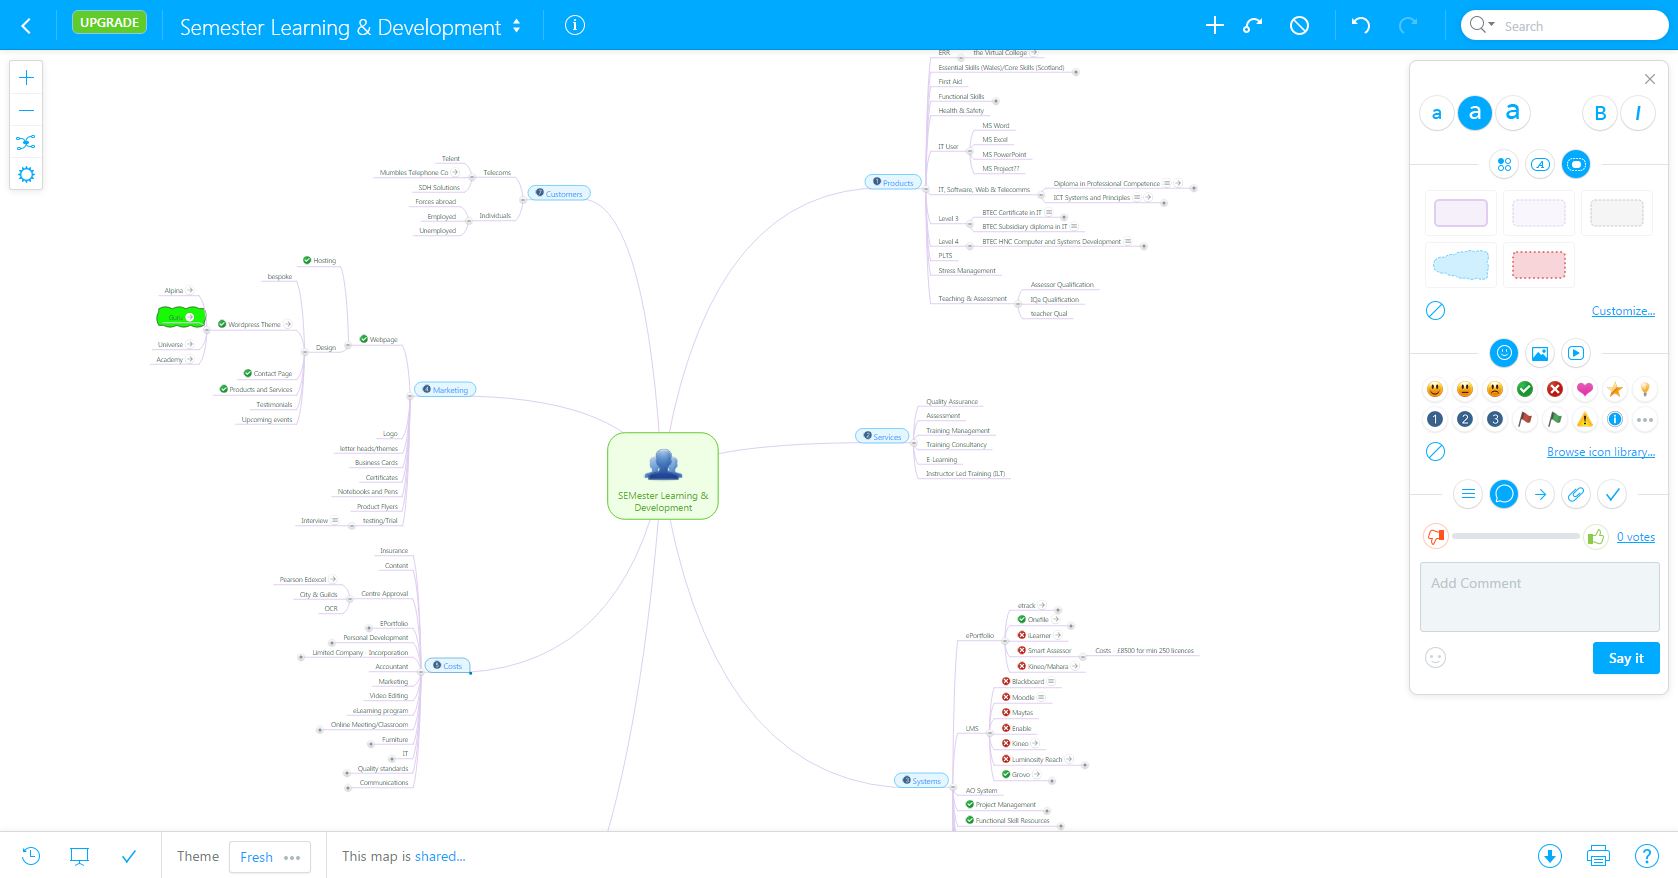The width and height of the screenshot is (1678, 878).
Task: Zoom in with the plus control
Action: click(x=26, y=77)
